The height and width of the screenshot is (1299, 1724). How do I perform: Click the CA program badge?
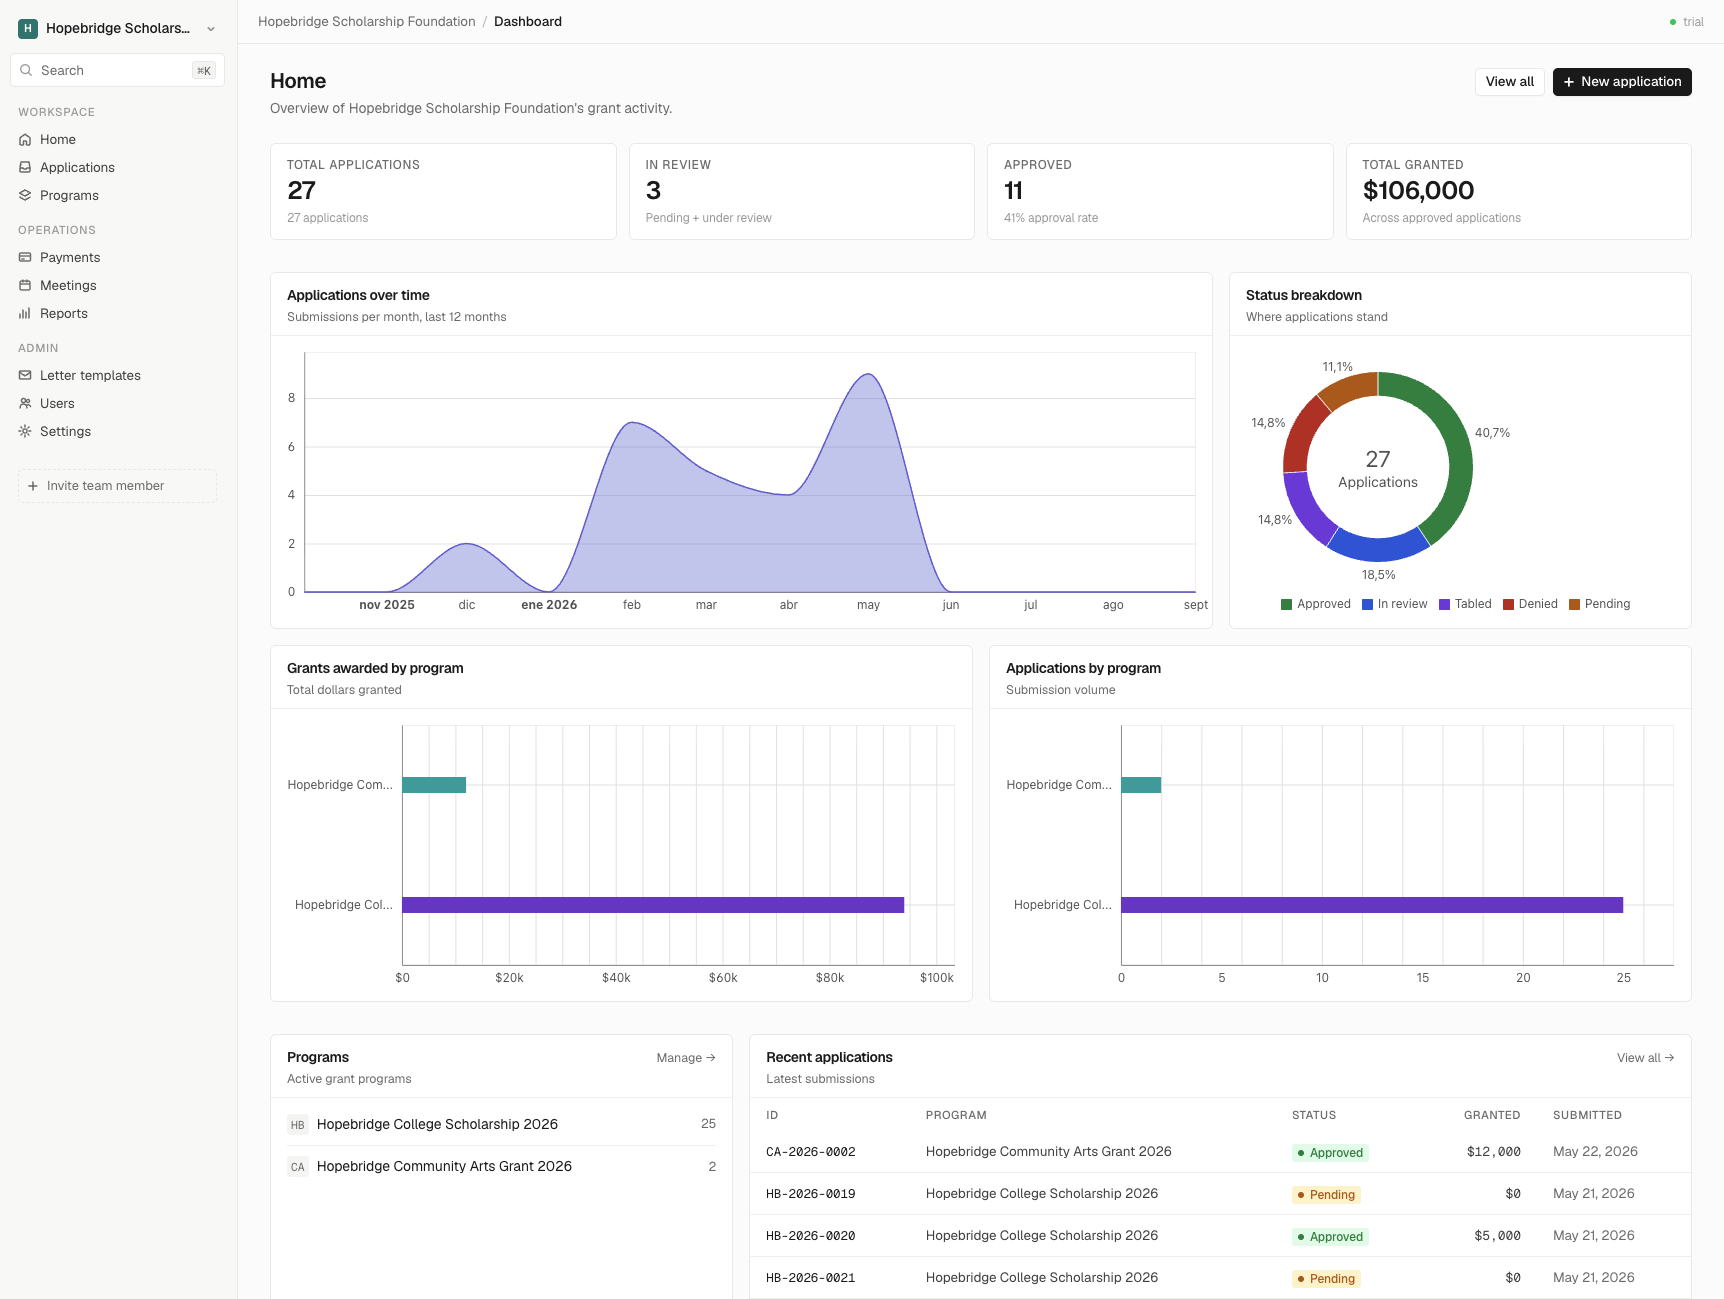297,1167
